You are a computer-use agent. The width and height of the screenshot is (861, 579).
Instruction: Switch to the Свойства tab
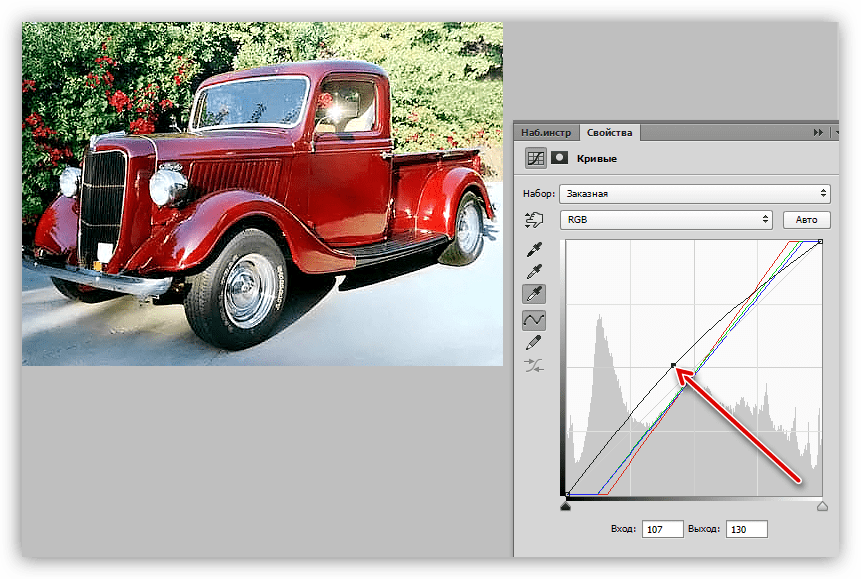[x=610, y=132]
